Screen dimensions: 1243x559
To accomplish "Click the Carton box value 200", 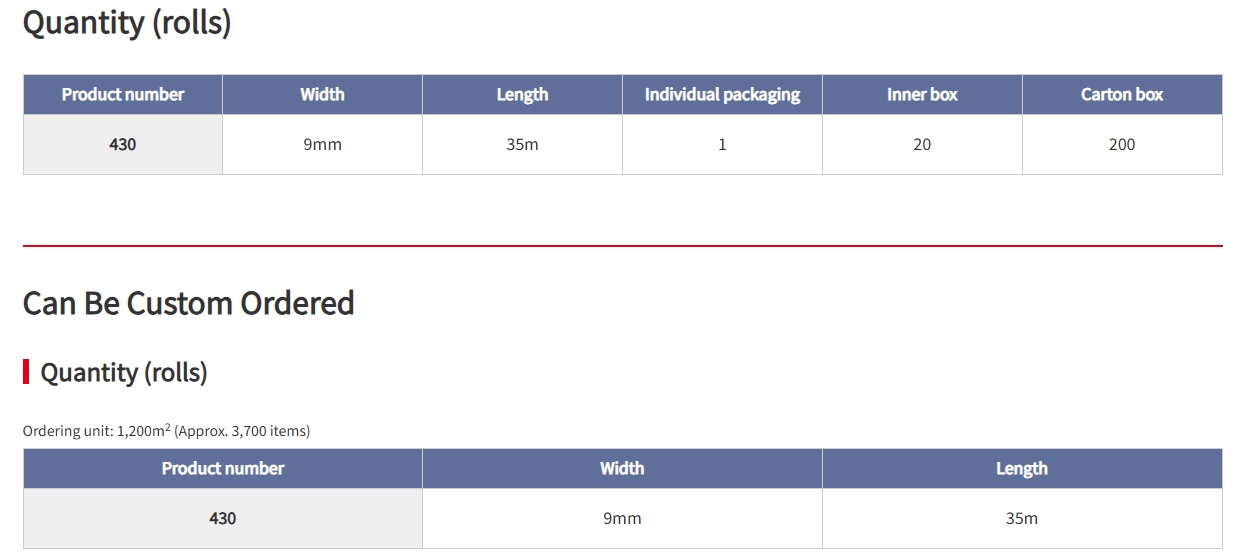I will pos(1122,144).
